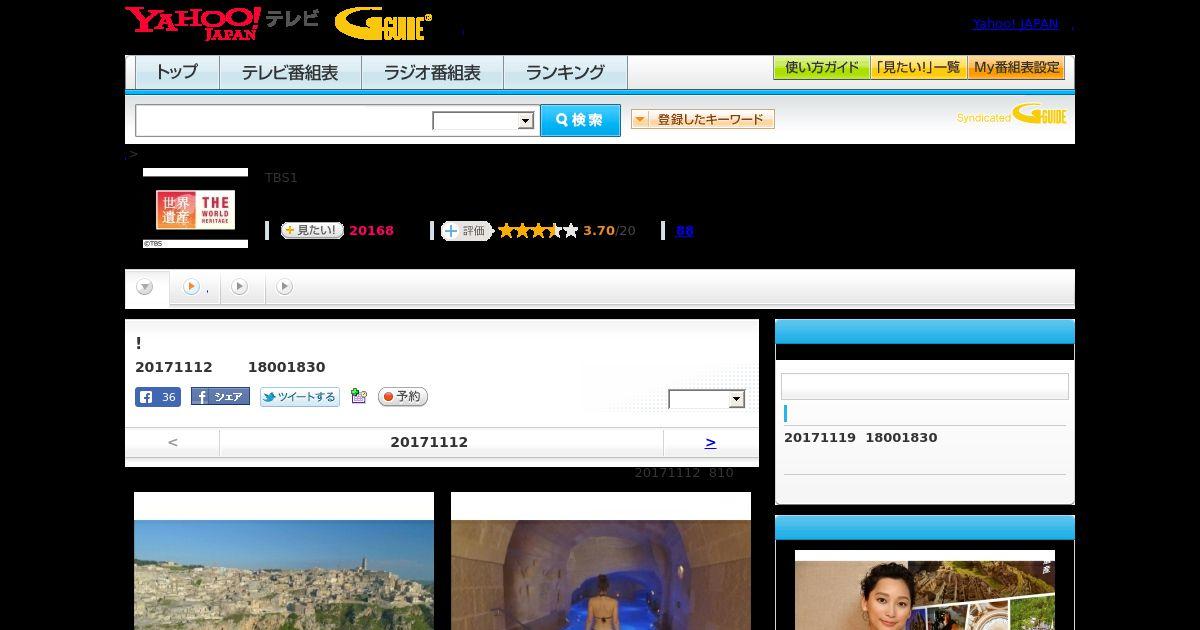Open the 「見たい!」一覧 list
This screenshot has width=1200, height=630.
pos(919,68)
